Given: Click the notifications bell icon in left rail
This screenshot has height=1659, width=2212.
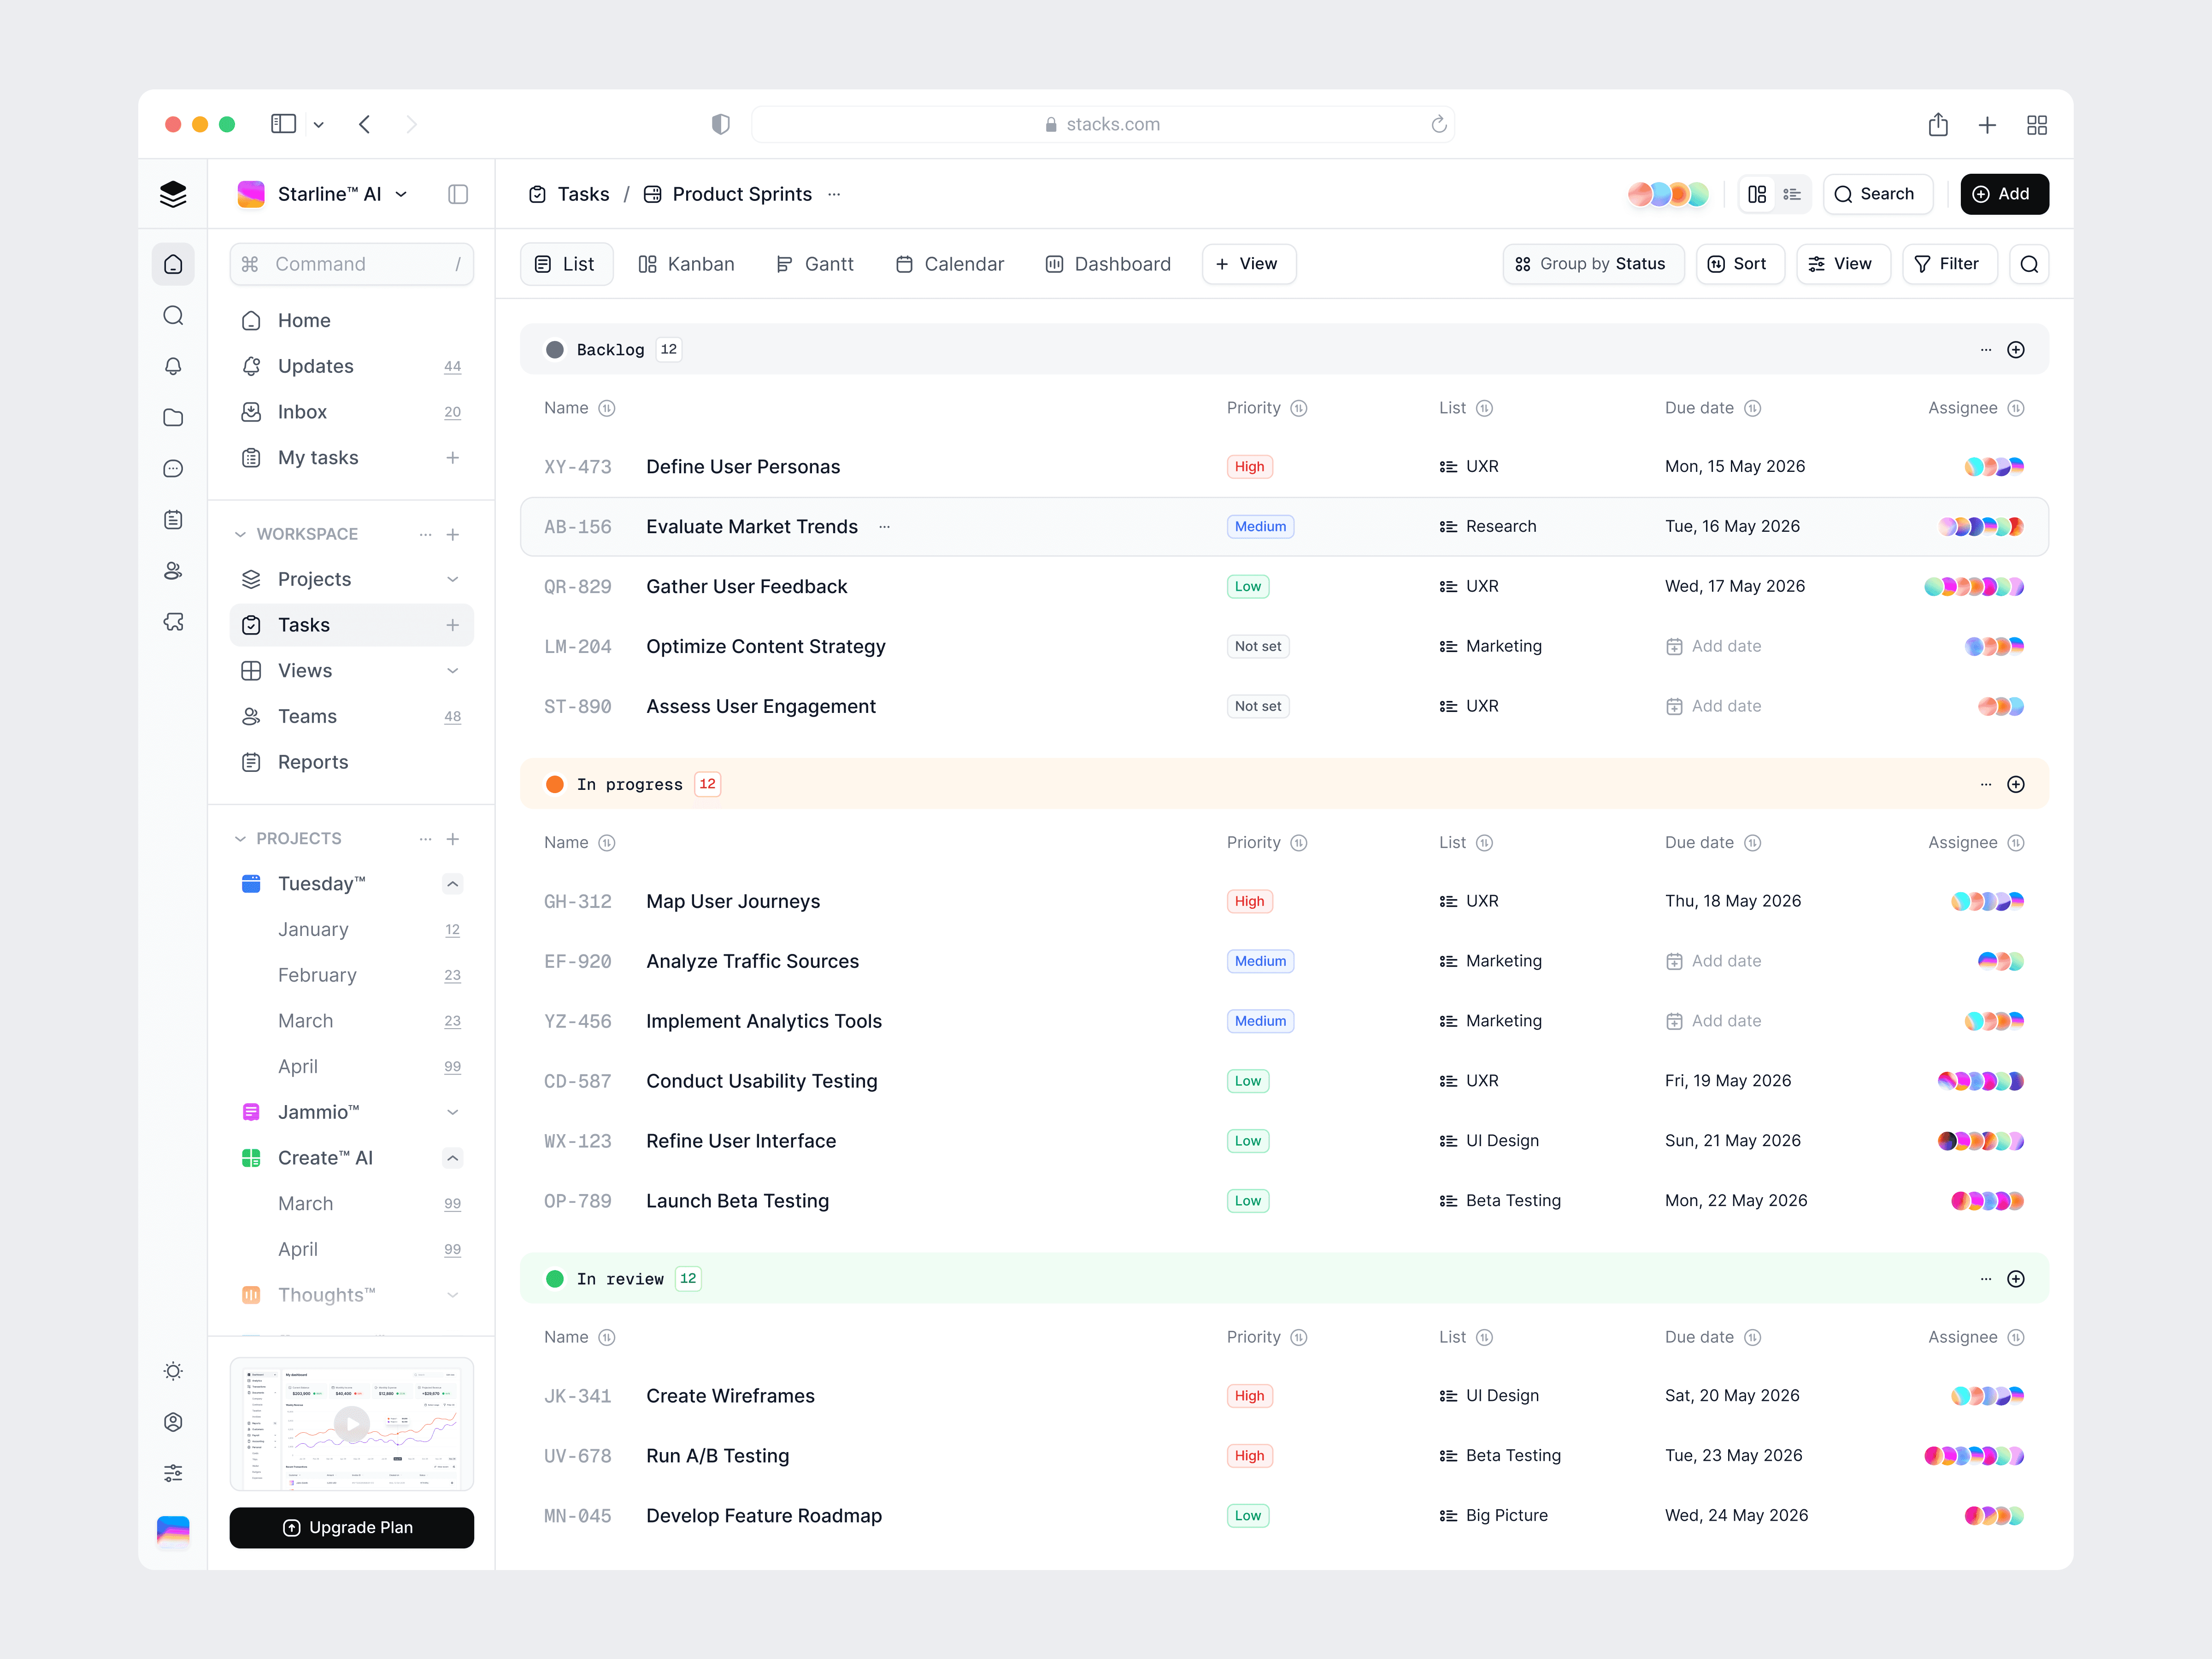Looking at the screenshot, I should (173, 366).
